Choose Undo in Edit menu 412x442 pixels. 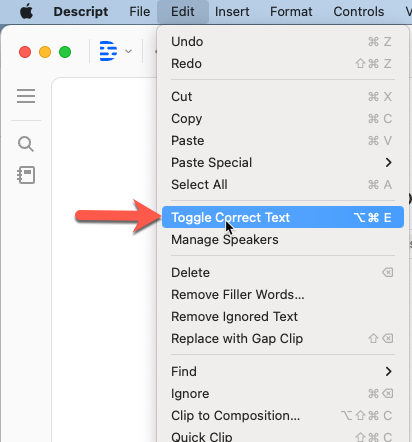pyautogui.click(x=283, y=42)
